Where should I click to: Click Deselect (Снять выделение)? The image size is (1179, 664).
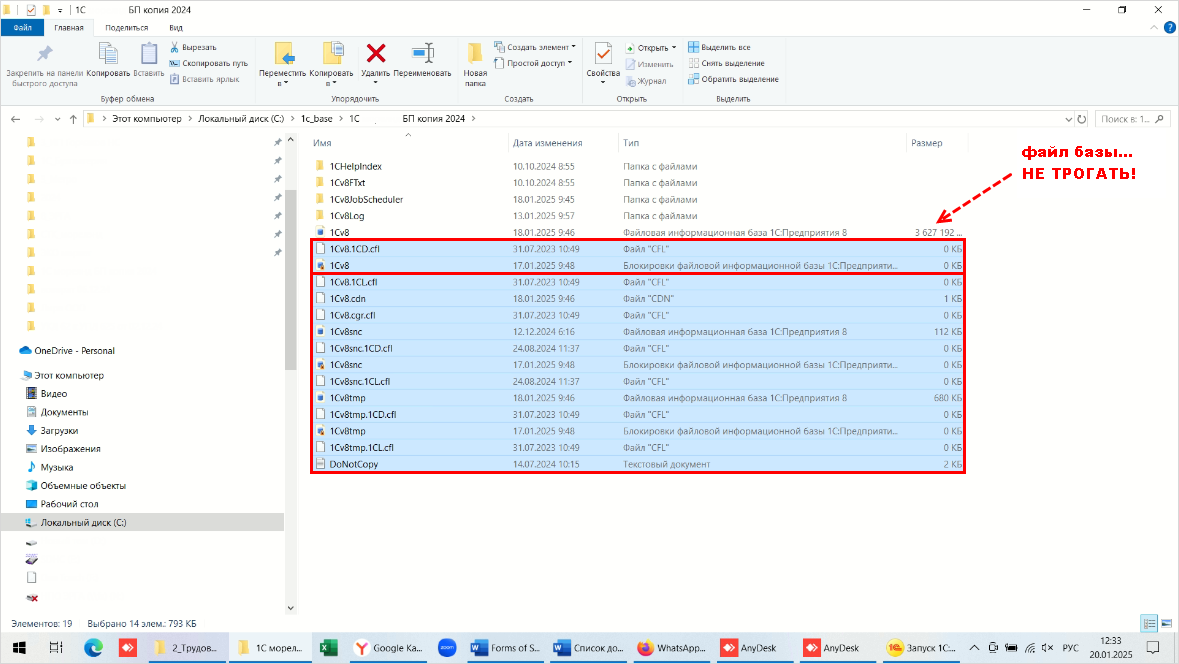(x=726, y=63)
